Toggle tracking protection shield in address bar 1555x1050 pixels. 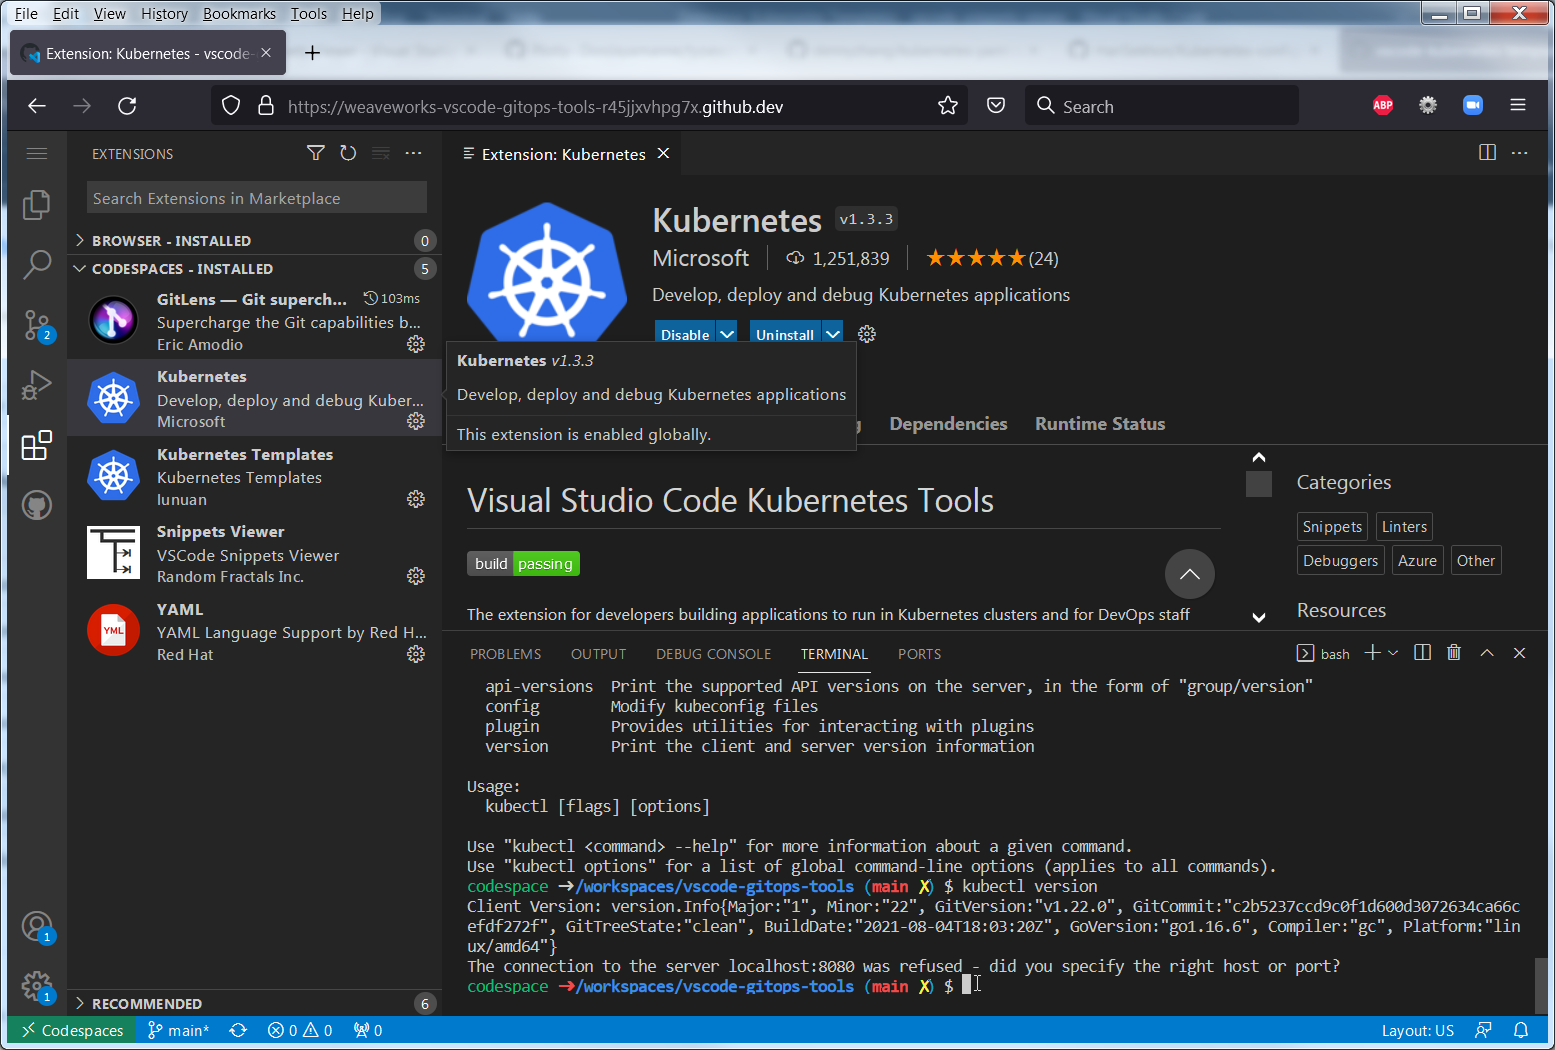(230, 105)
